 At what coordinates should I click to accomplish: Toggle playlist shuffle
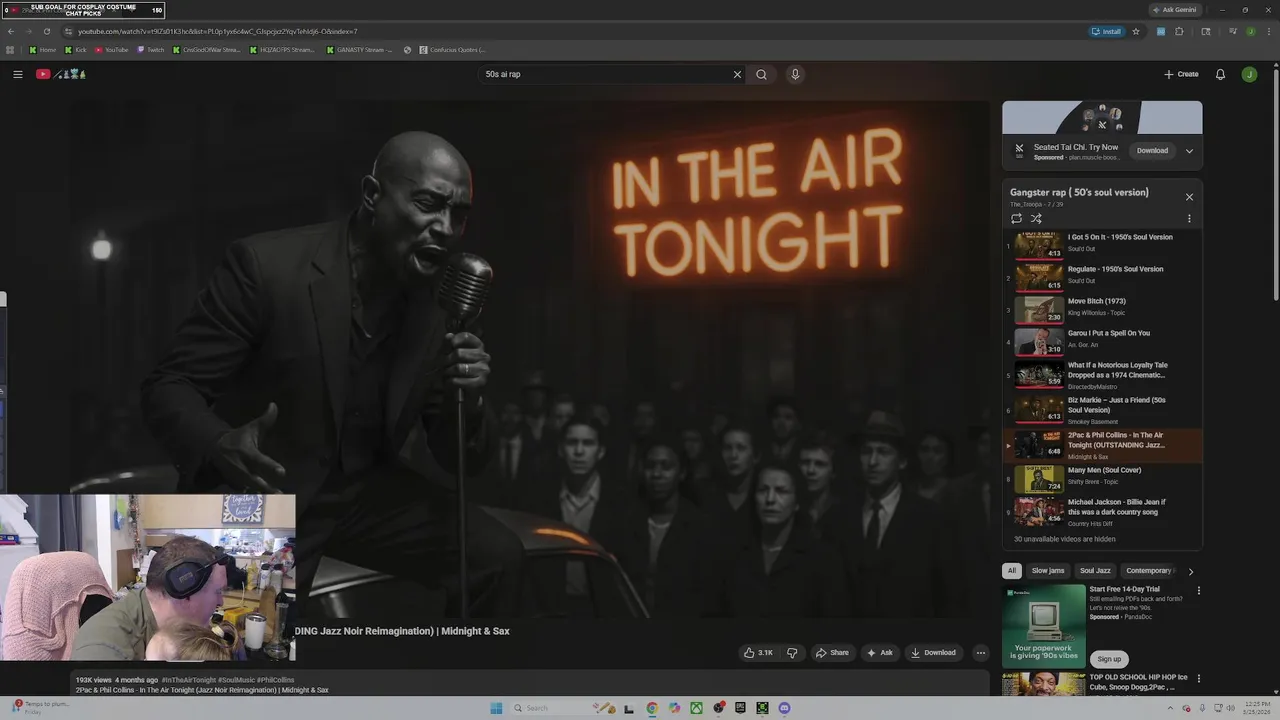[x=1036, y=218]
